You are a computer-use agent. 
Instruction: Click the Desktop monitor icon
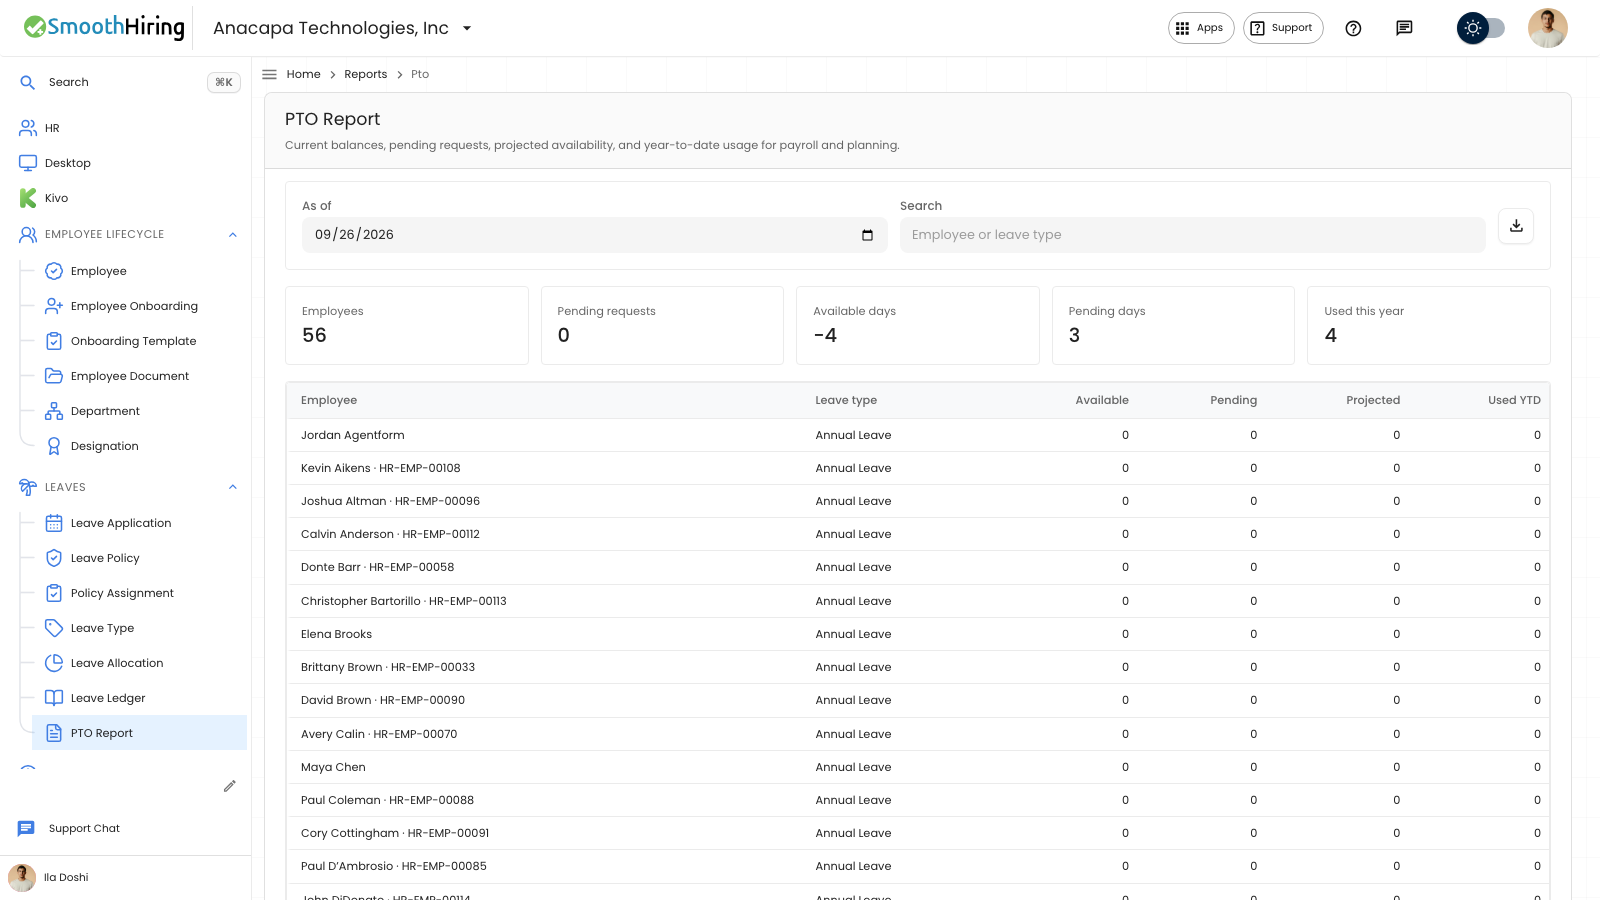click(x=28, y=163)
